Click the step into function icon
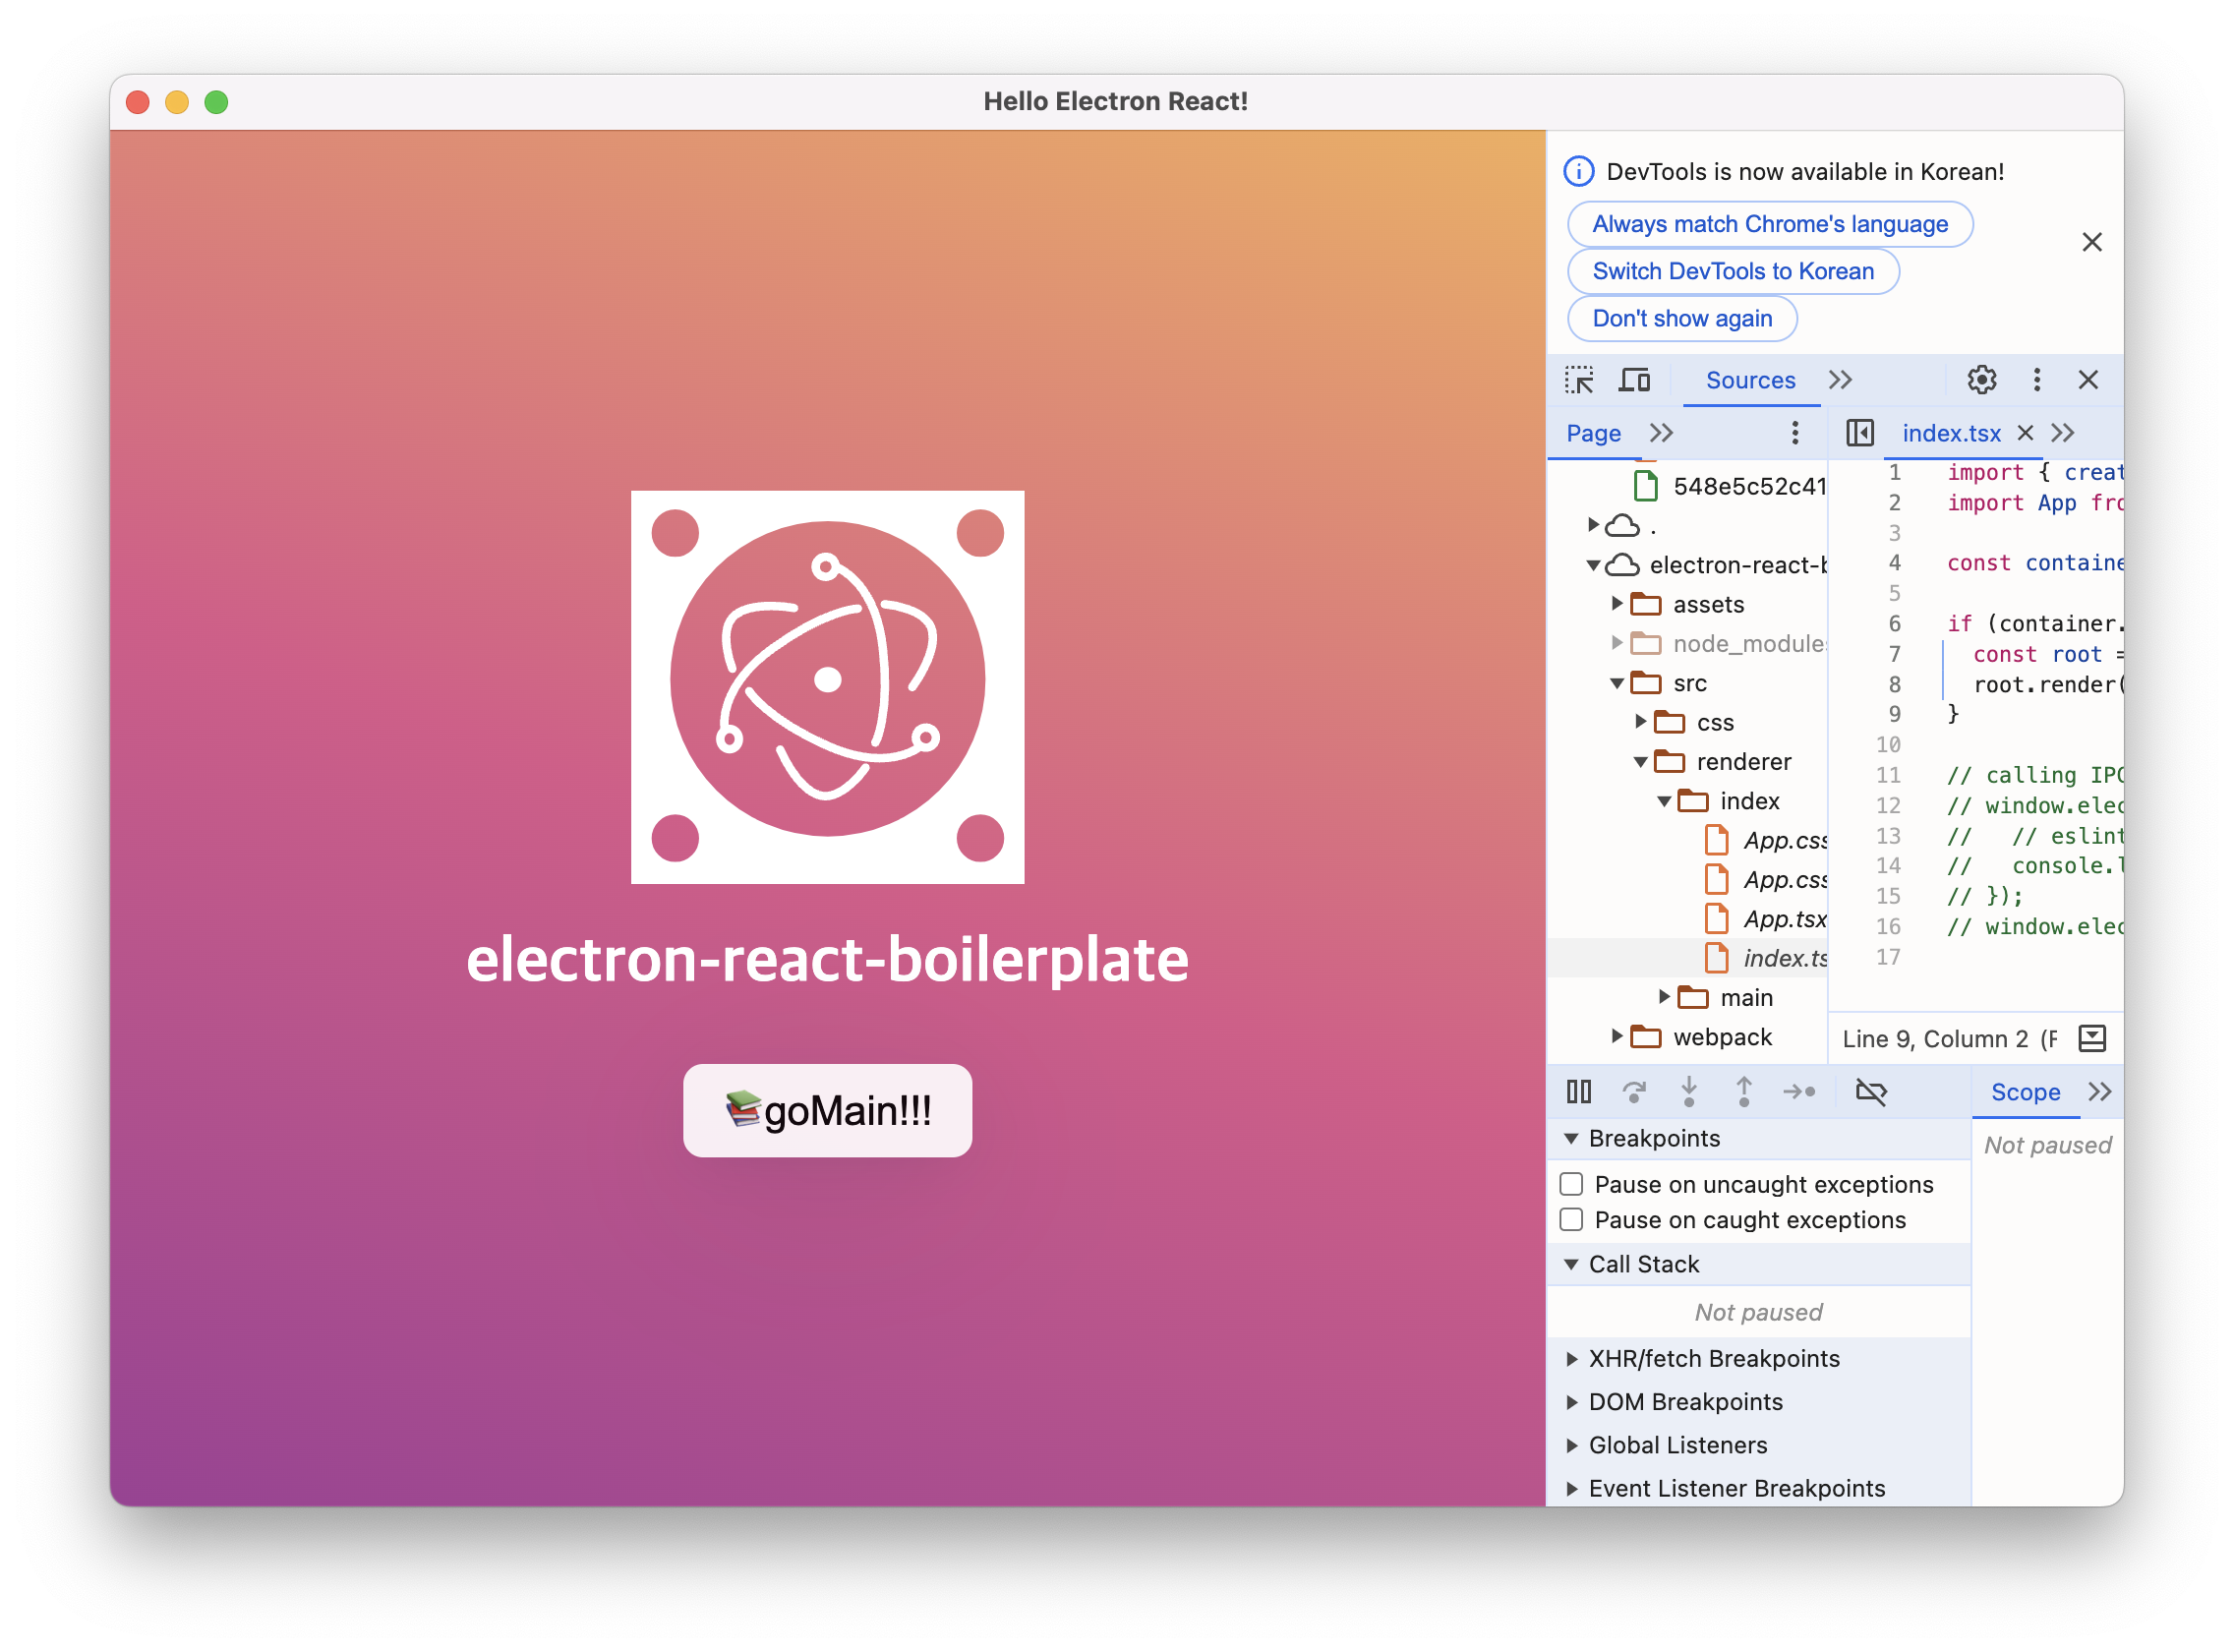Viewport: 2234px width, 1652px height. [x=1689, y=1091]
